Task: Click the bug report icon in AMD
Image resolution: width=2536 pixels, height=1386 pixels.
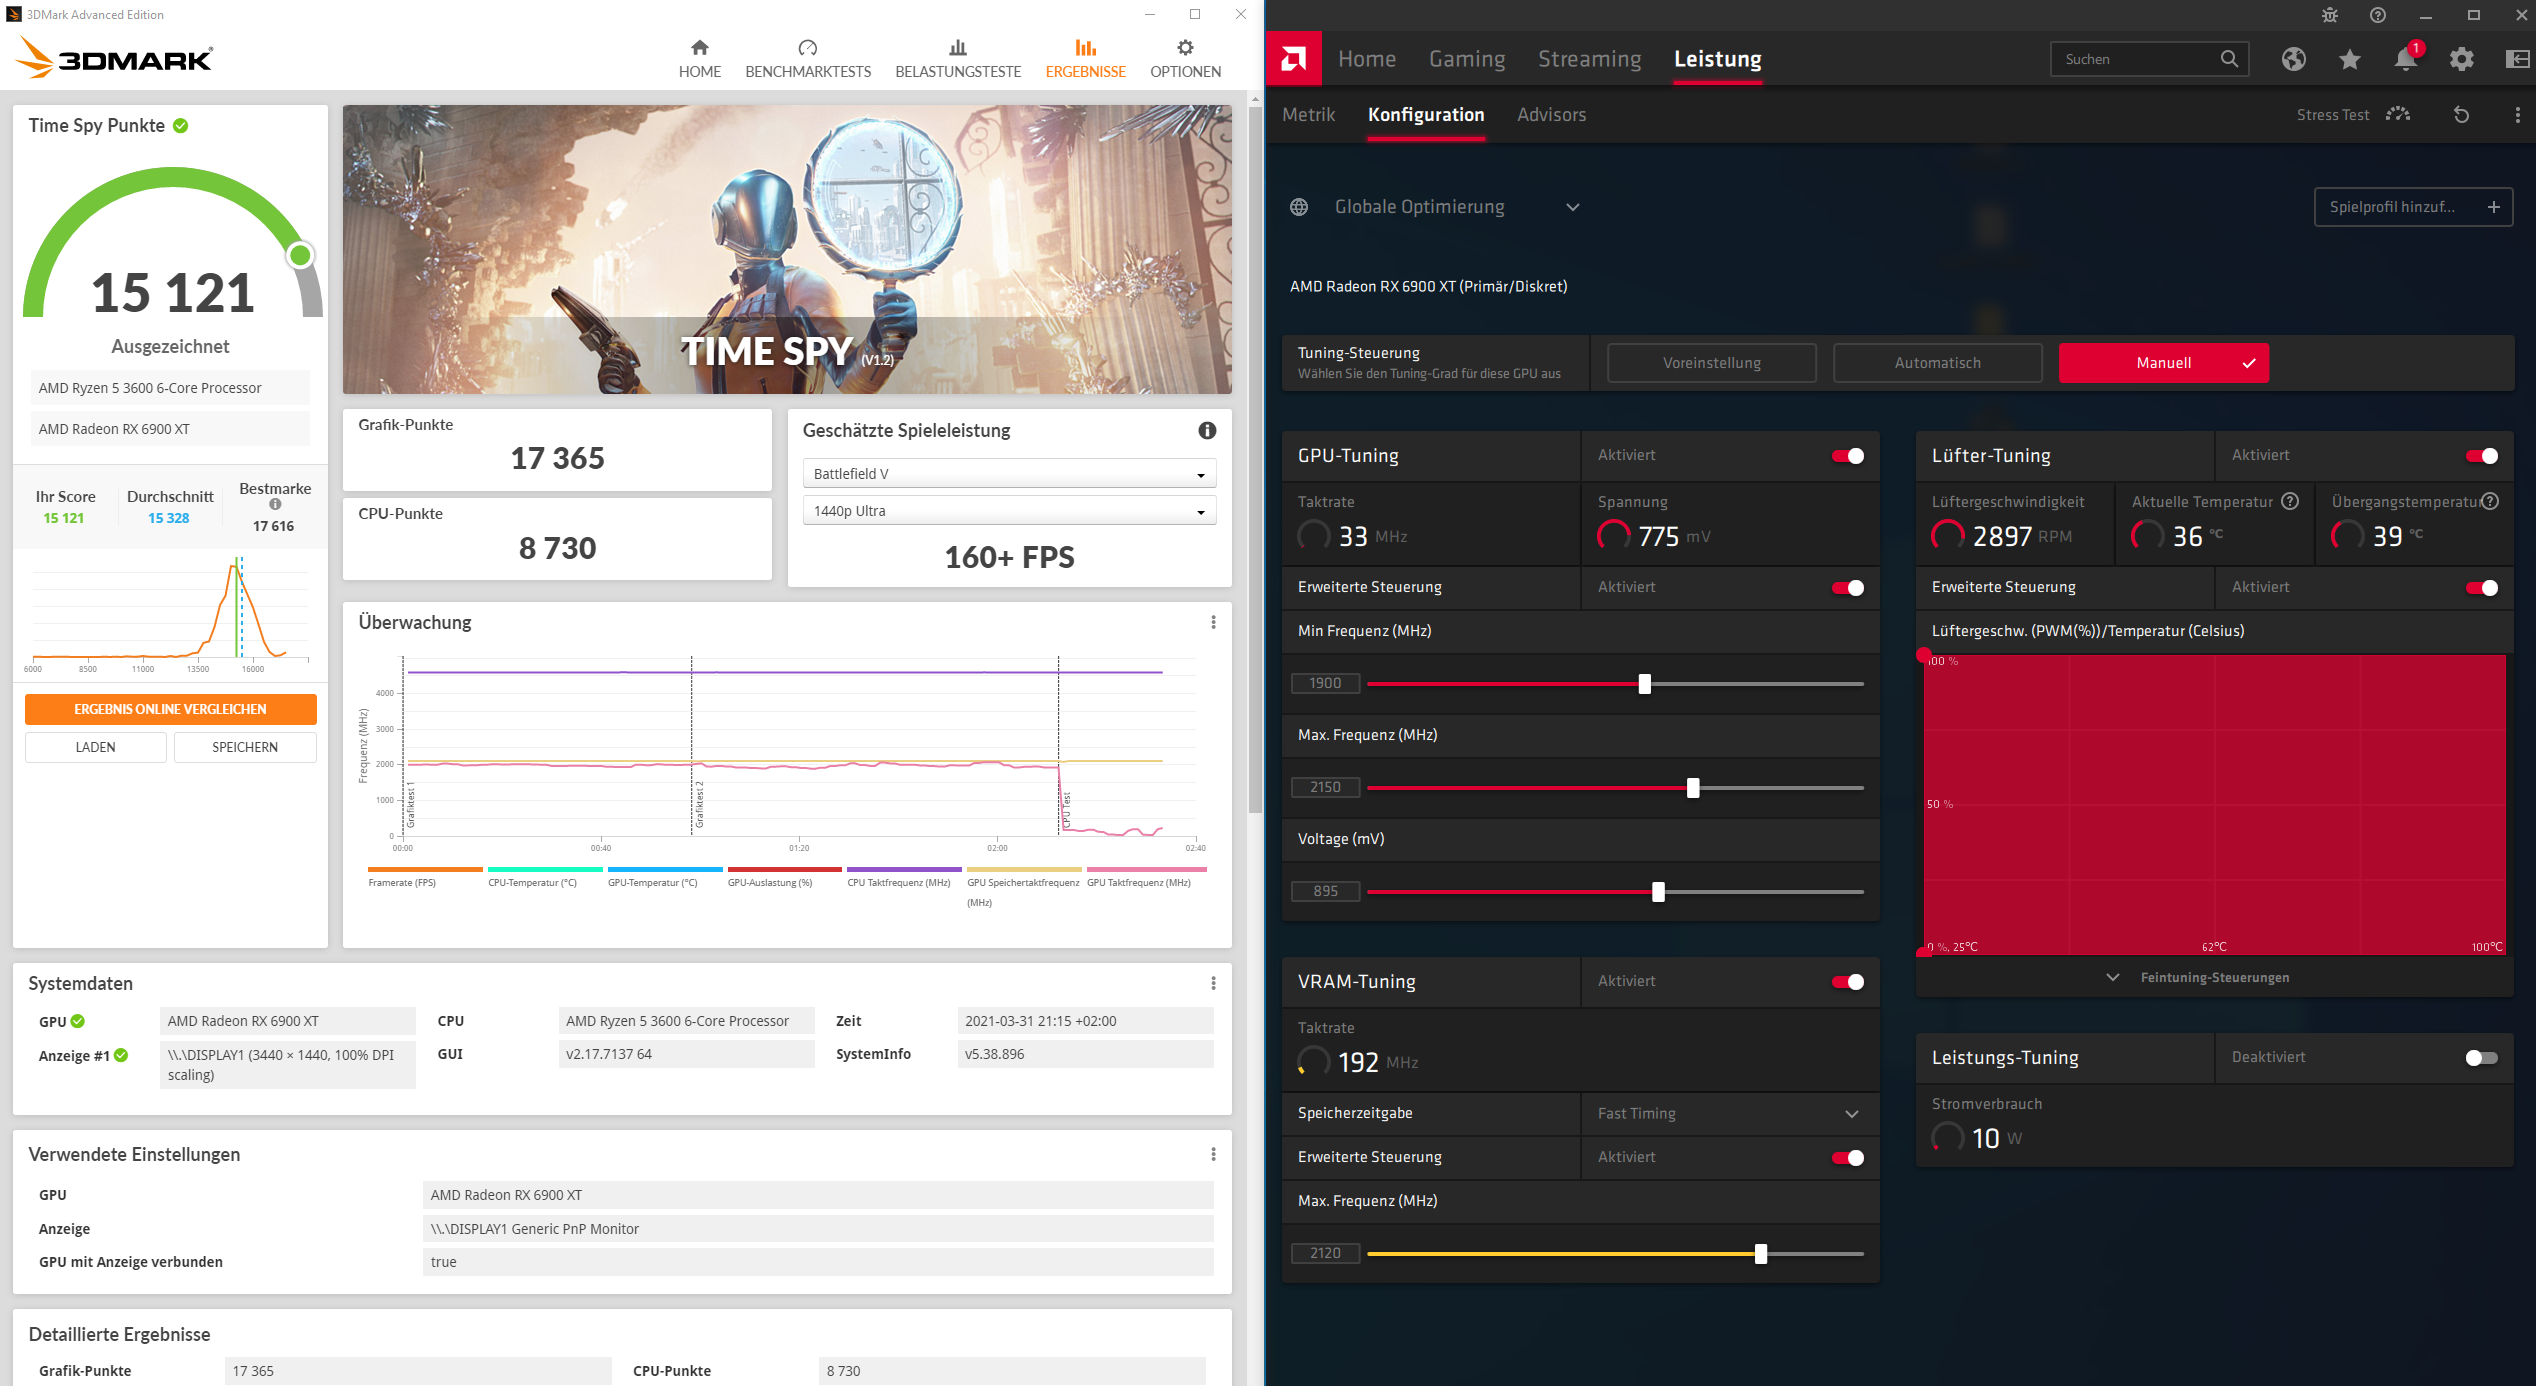Action: tap(2329, 15)
